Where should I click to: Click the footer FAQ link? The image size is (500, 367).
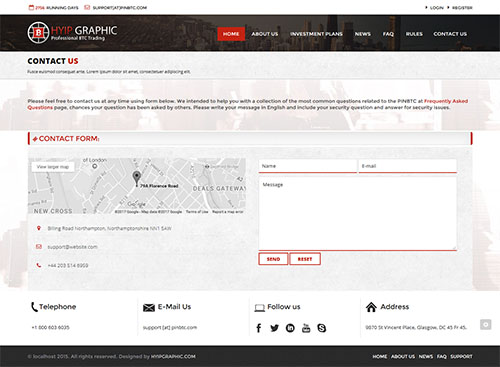pos(442,357)
